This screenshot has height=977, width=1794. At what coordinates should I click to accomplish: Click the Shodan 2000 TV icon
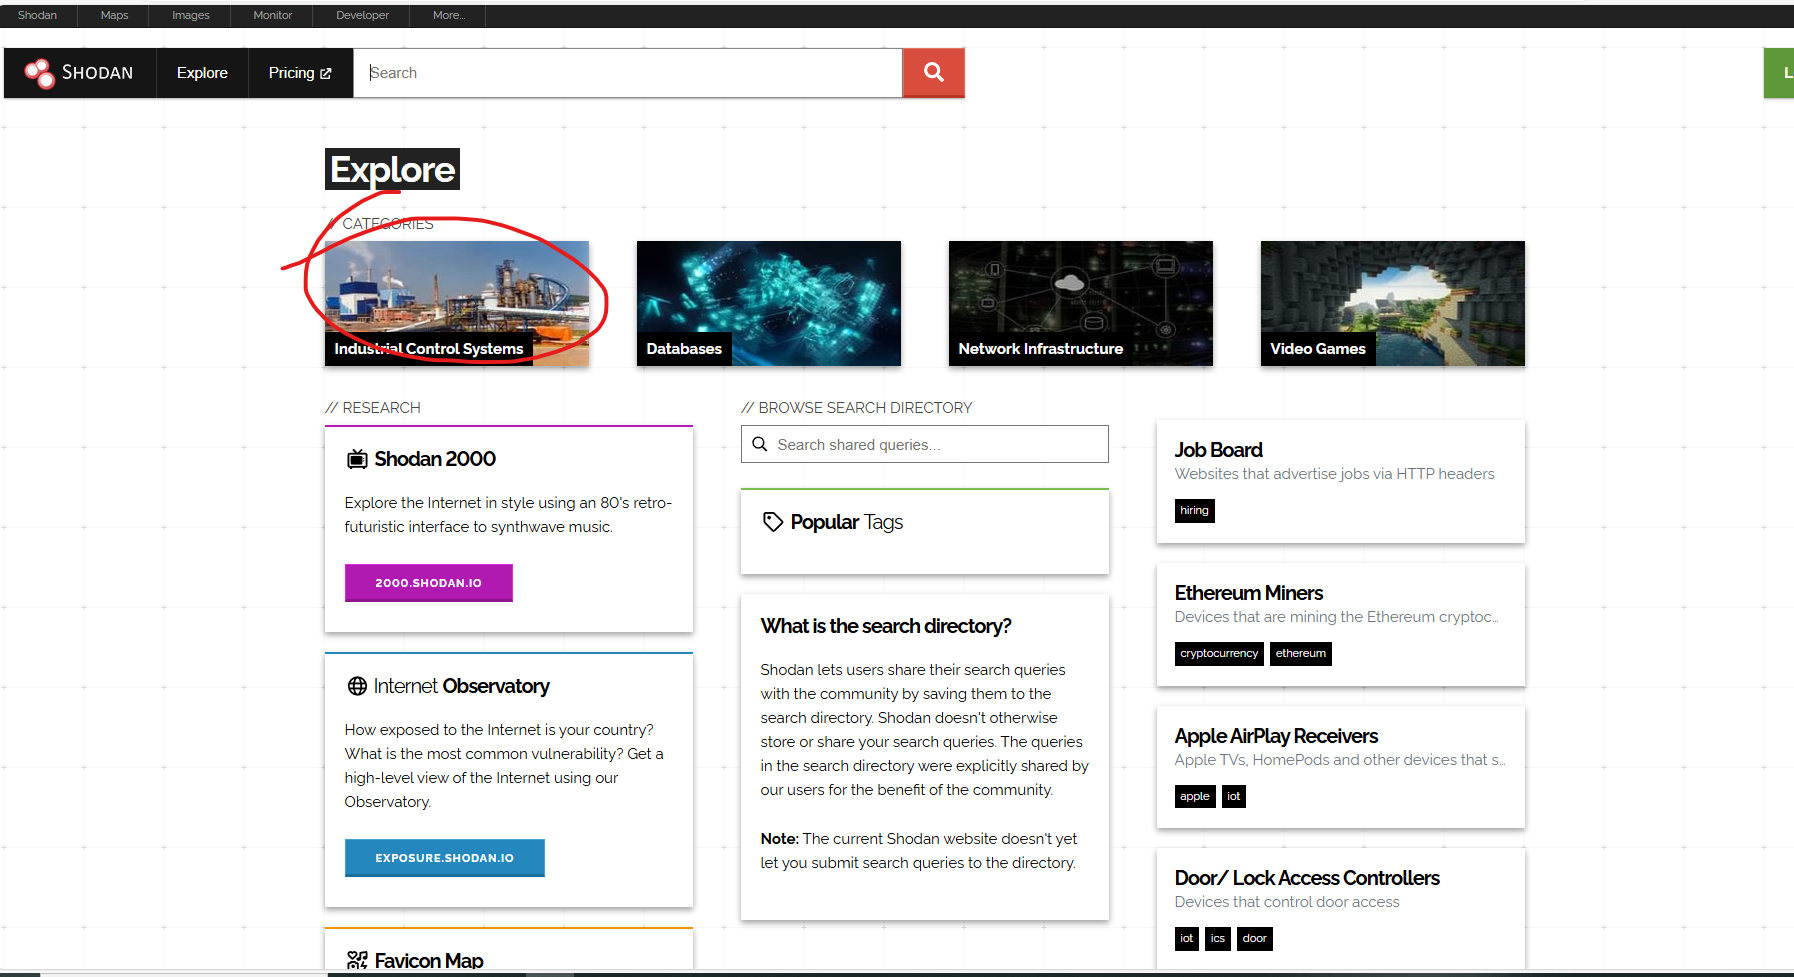(357, 459)
